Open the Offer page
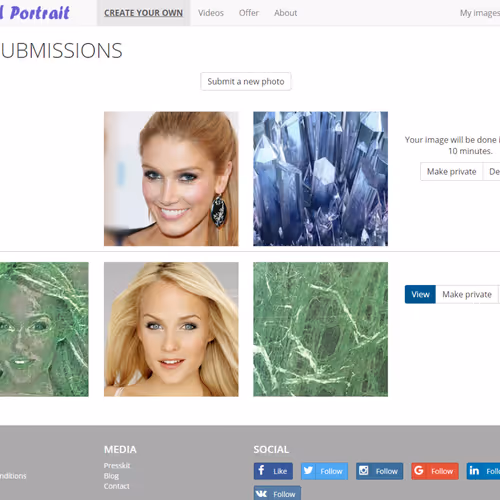This screenshot has height=500, width=500. 249,13
